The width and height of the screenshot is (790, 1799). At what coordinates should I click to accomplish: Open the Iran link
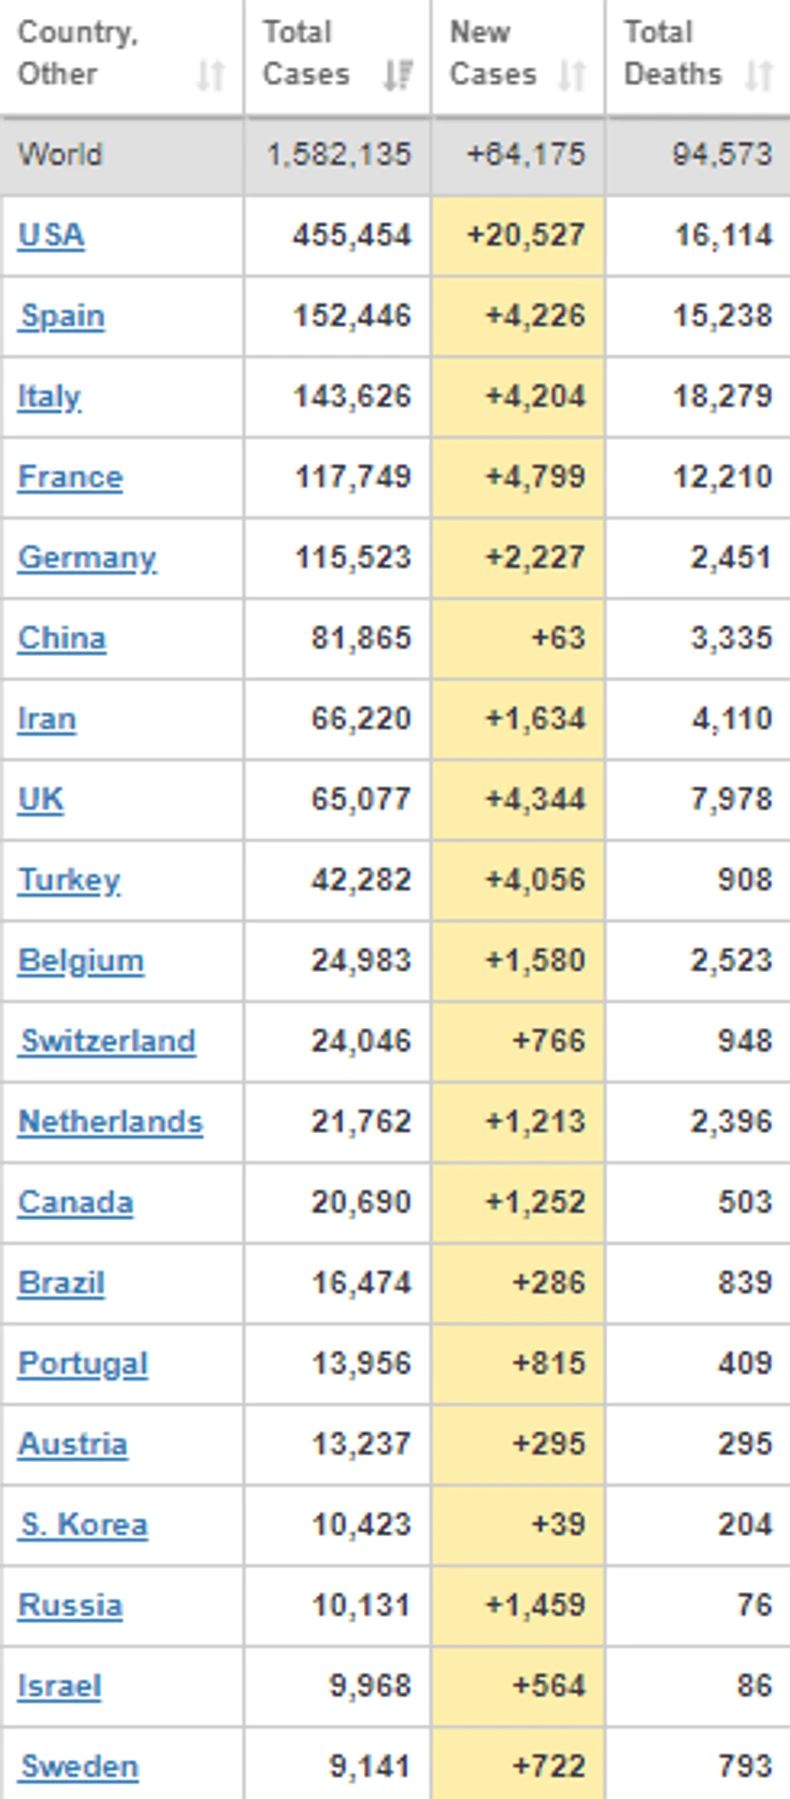[47, 719]
